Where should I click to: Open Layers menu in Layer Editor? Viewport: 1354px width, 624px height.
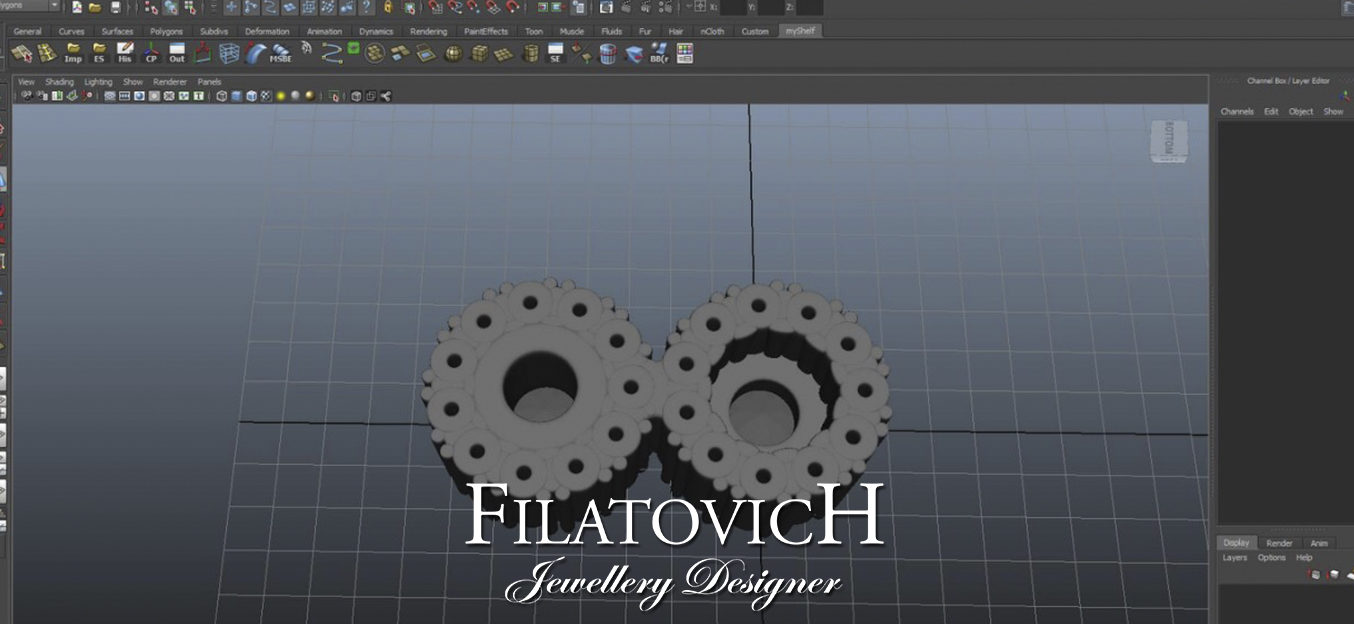point(1235,558)
